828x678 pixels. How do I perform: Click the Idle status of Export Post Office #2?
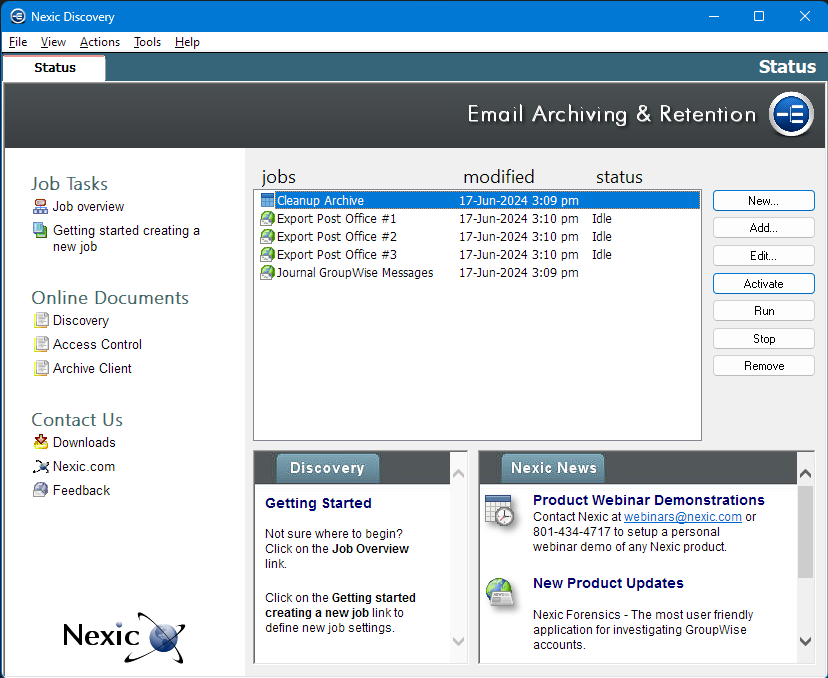point(601,237)
